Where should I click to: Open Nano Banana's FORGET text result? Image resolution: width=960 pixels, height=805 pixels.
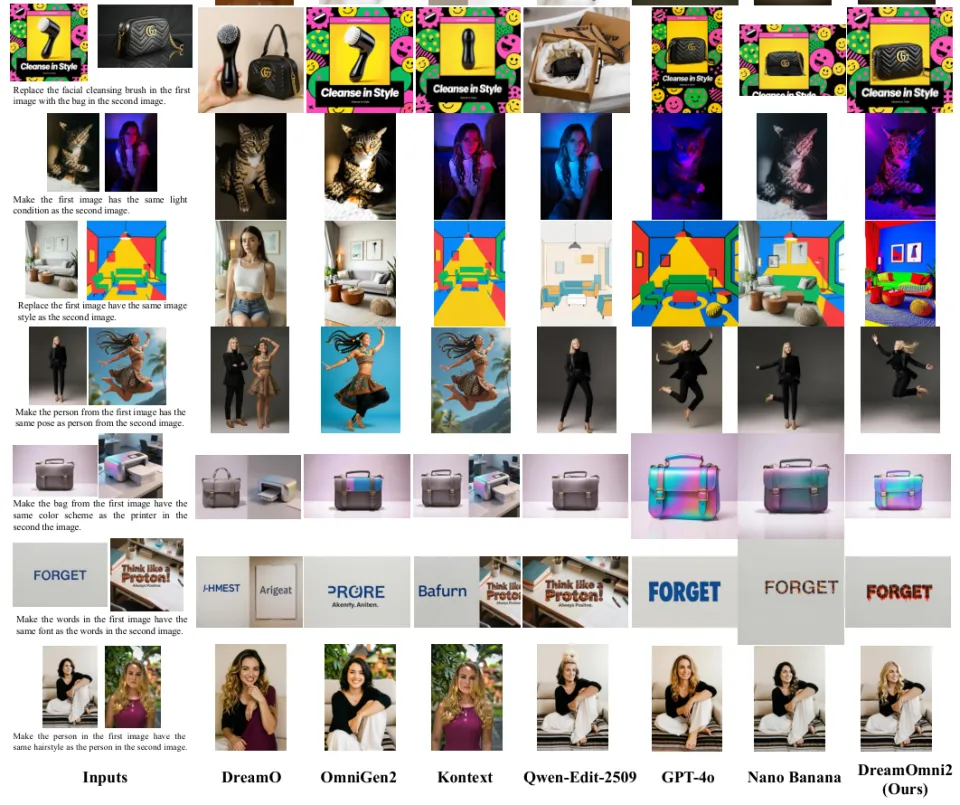790,590
